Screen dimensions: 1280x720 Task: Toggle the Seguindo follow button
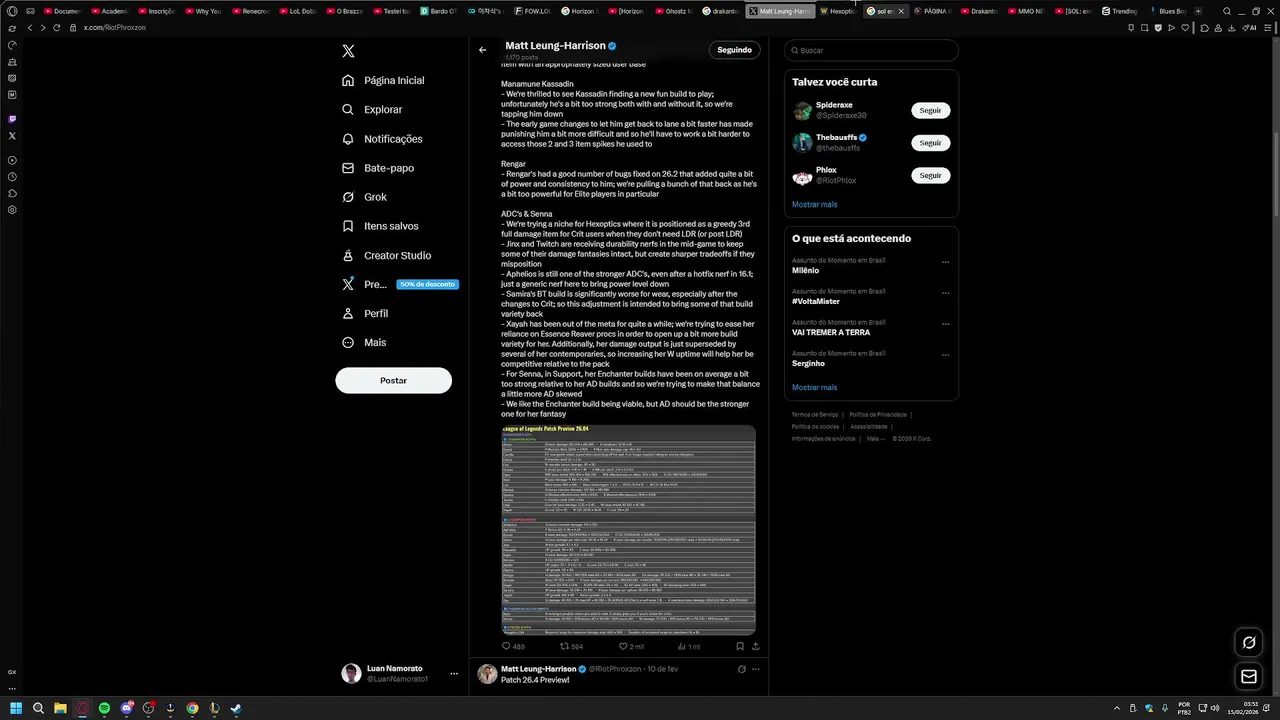pos(734,49)
